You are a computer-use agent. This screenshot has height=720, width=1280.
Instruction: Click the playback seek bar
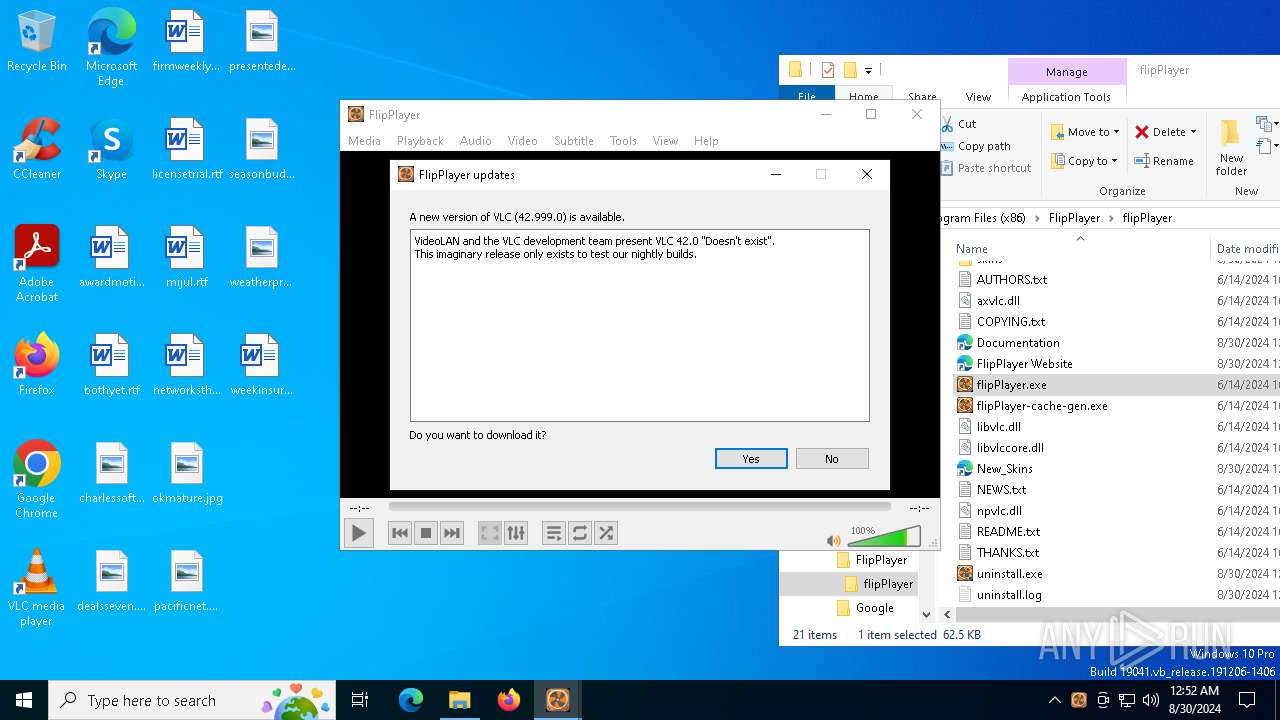click(640, 507)
